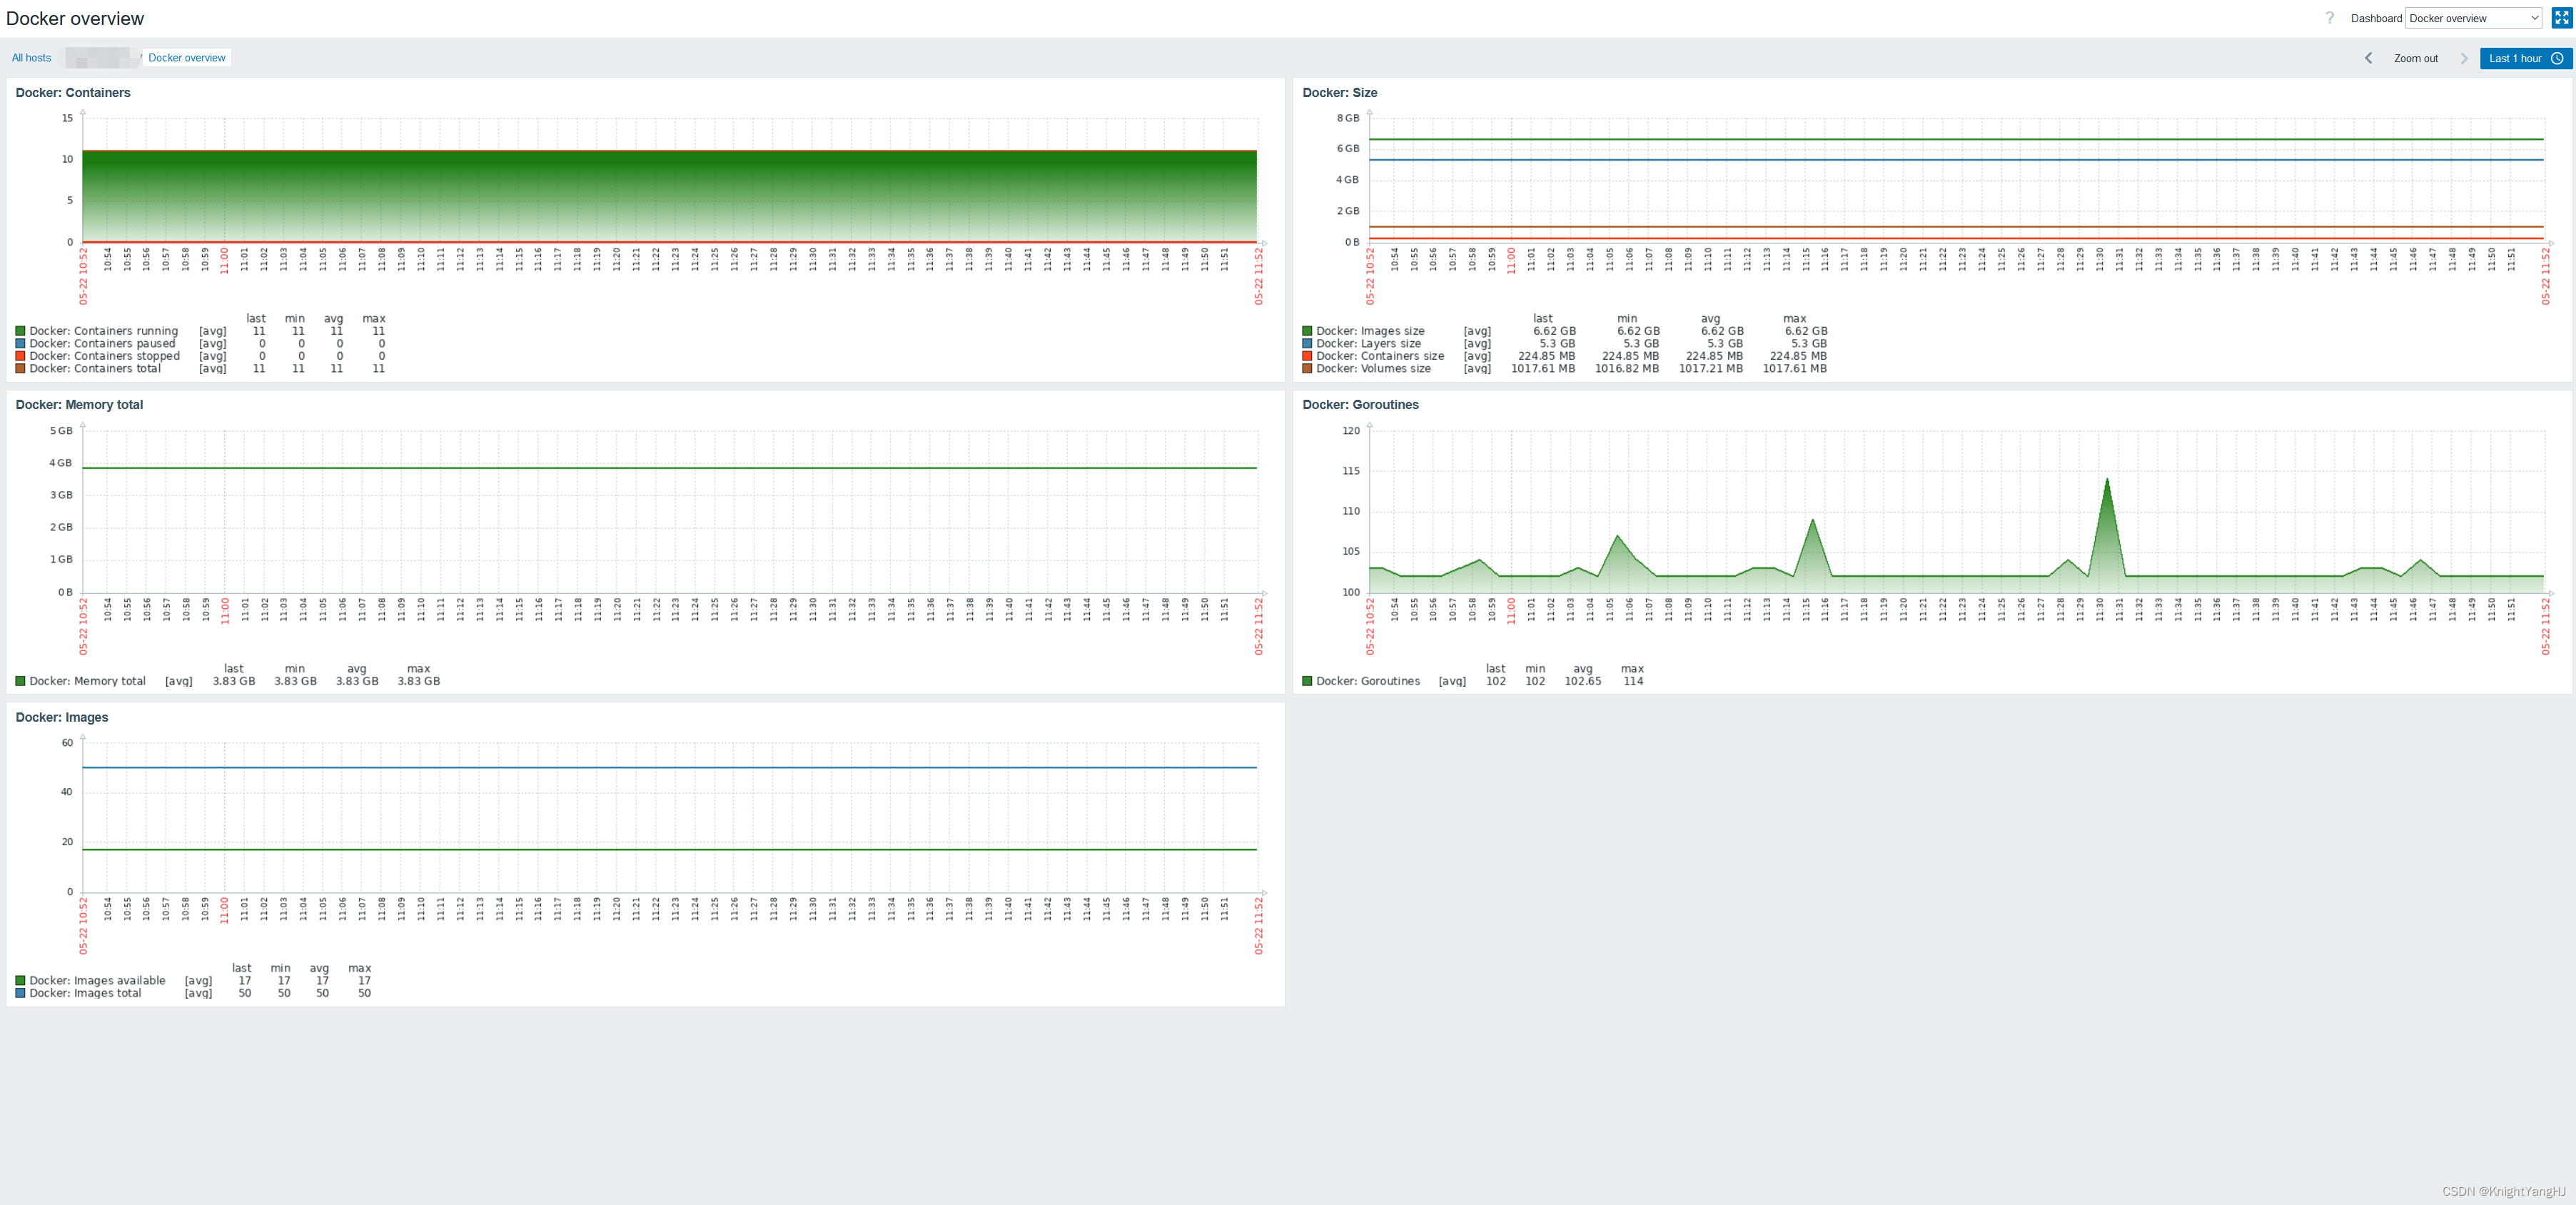Click Containers paused blue legend swatch
This screenshot has height=1205, width=2576.
point(20,343)
